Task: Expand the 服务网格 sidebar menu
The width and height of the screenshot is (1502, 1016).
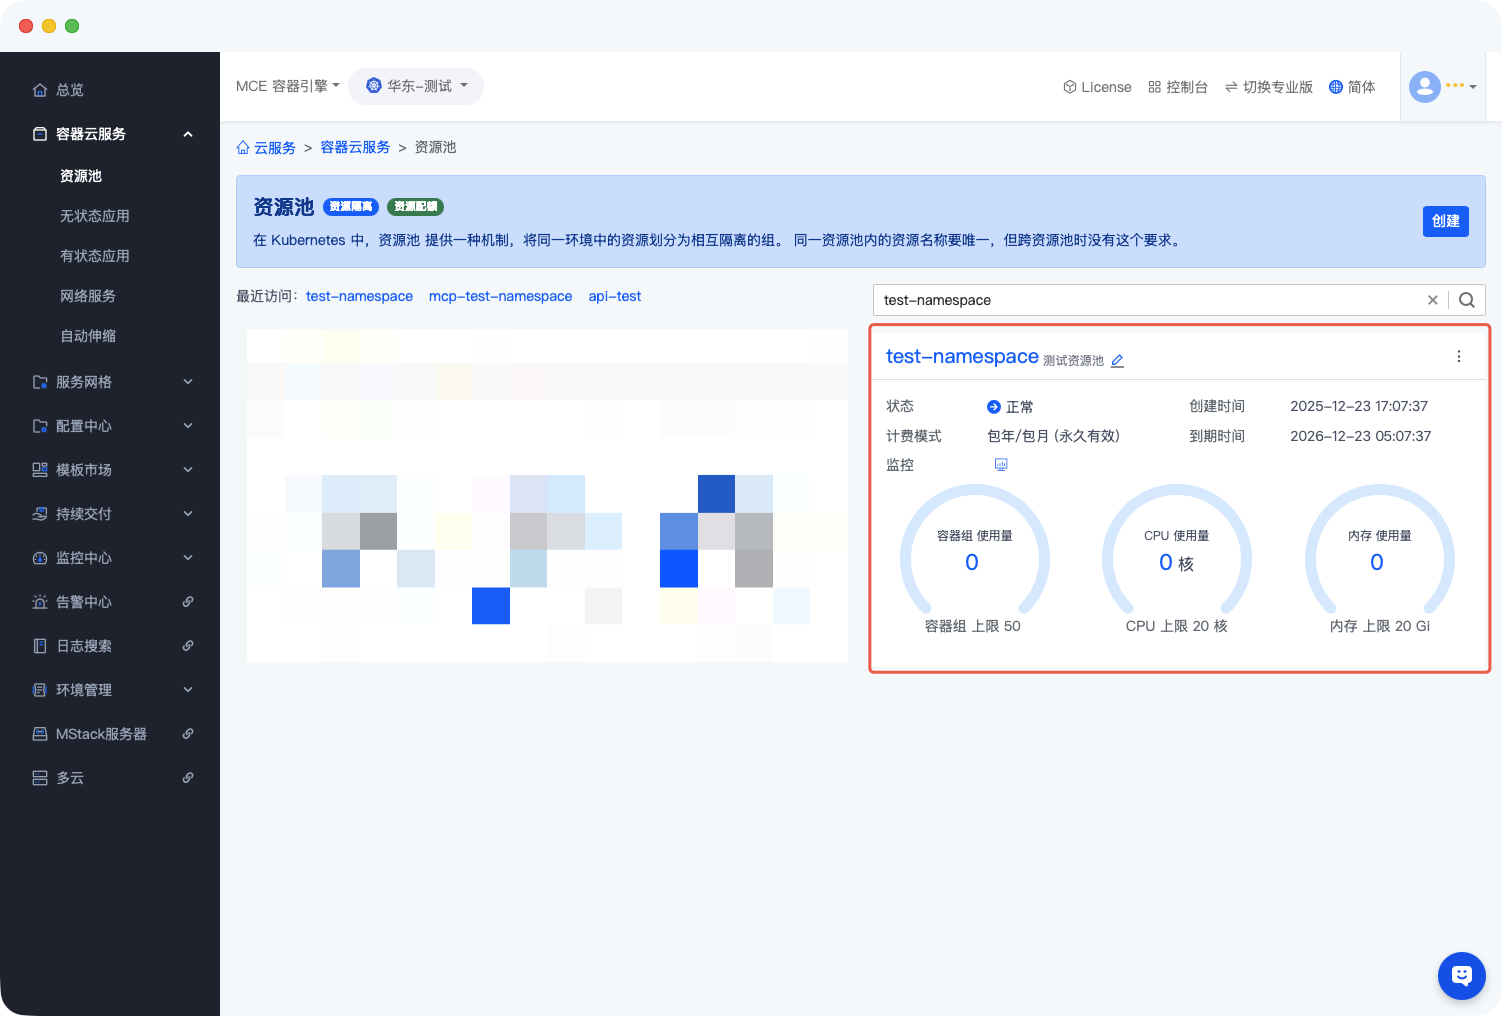Action: click(x=110, y=382)
